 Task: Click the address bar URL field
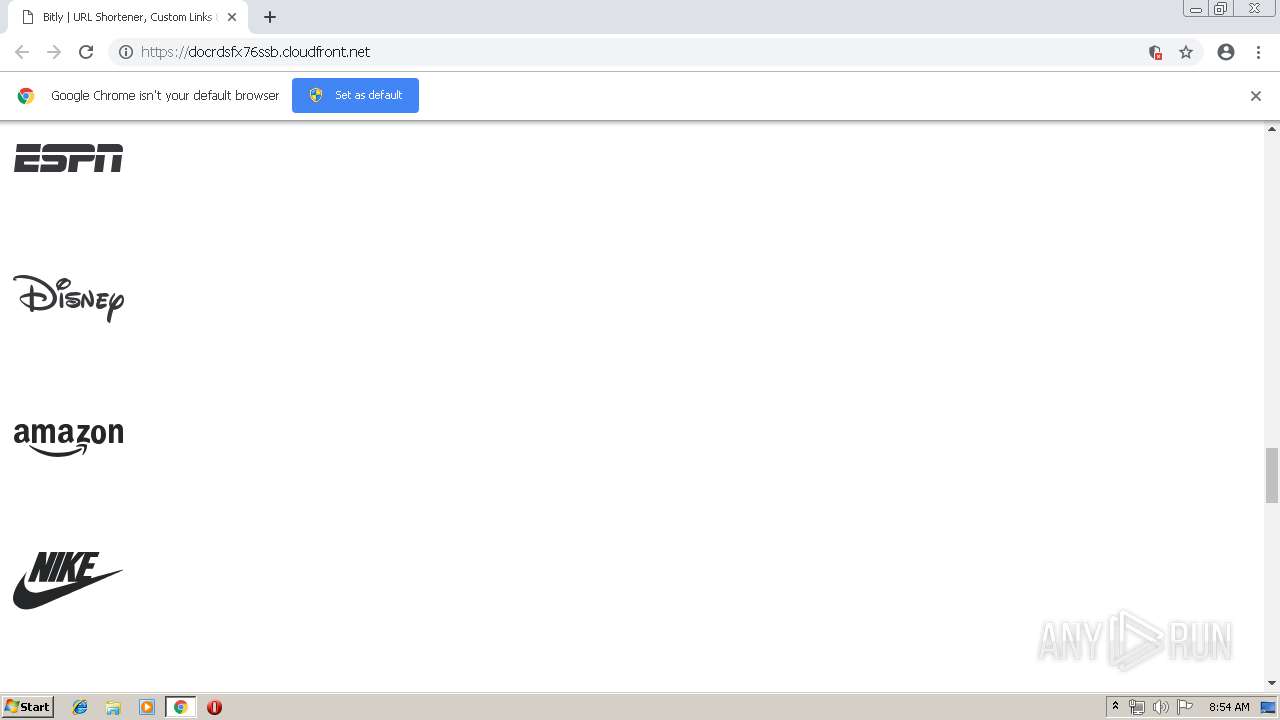point(640,52)
